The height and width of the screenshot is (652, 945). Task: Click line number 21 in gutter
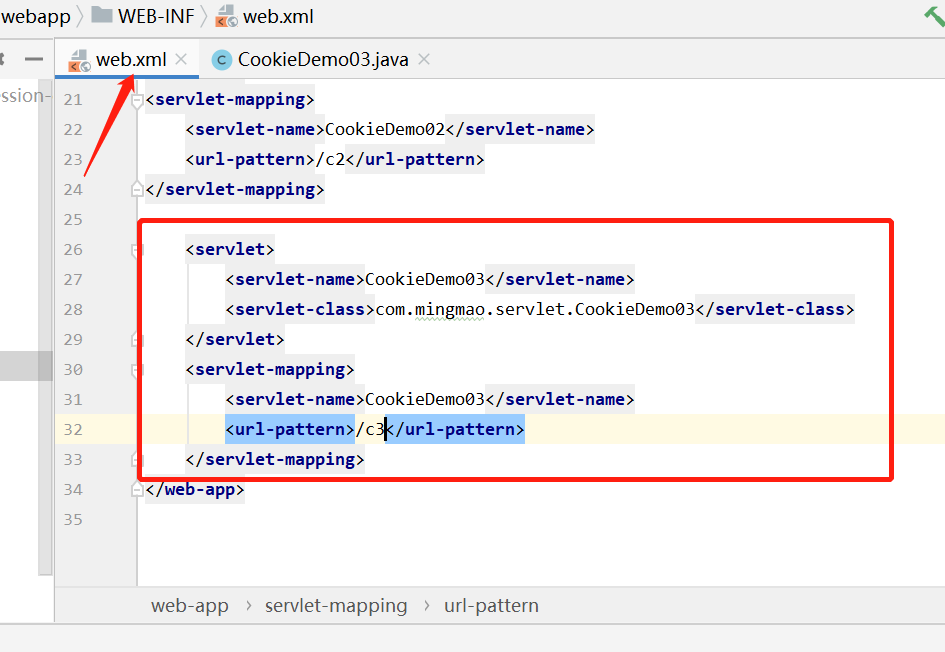(x=73, y=99)
